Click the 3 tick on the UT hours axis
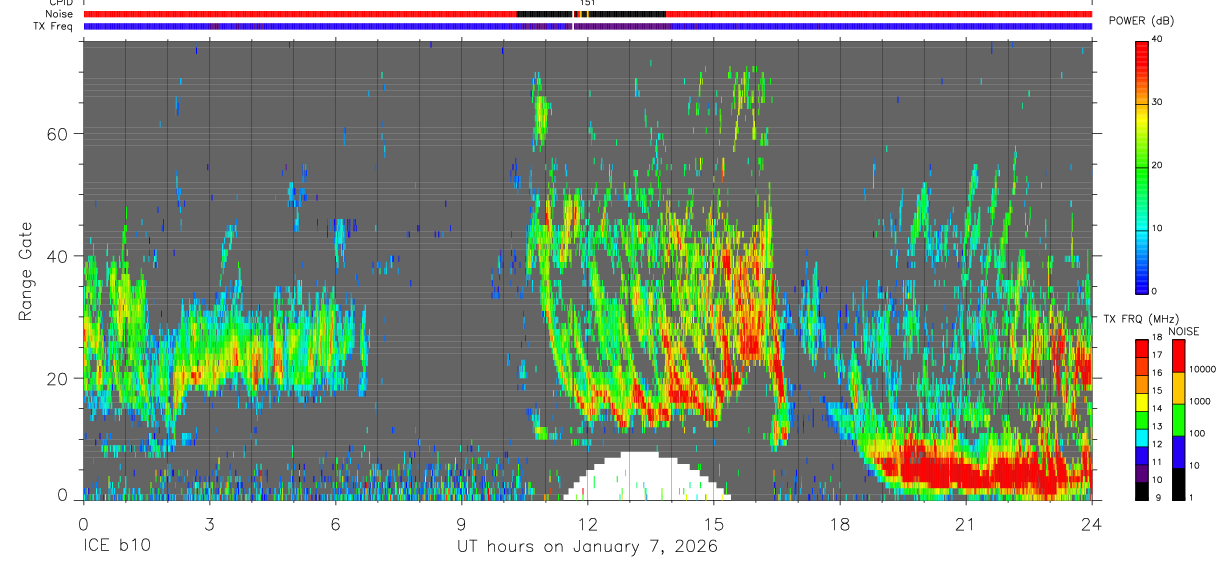1228x567 pixels. [x=209, y=524]
